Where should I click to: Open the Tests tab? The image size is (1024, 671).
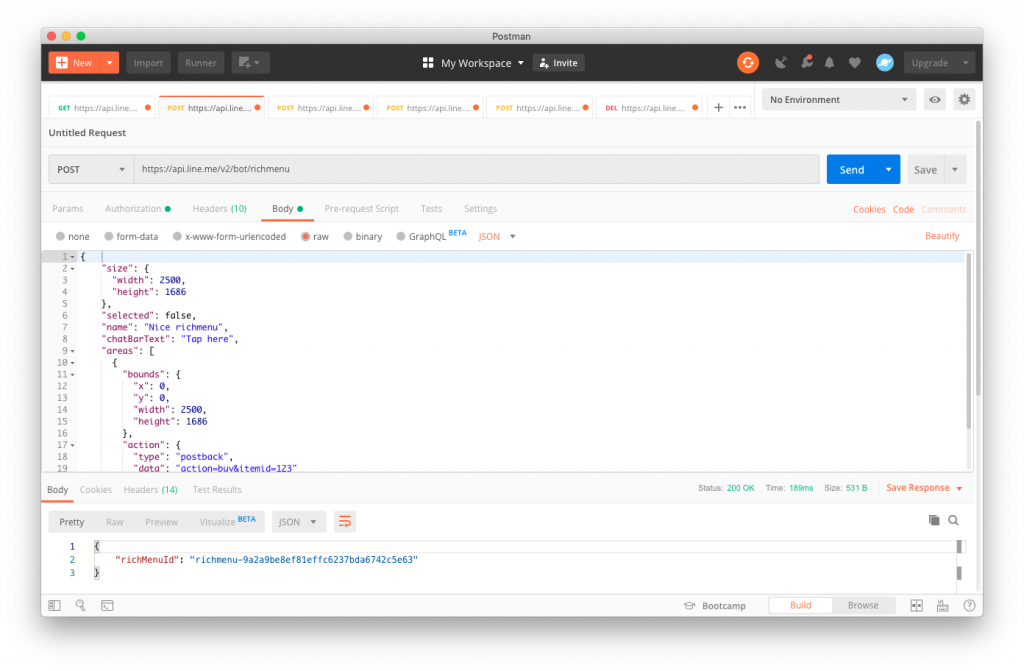coord(431,208)
